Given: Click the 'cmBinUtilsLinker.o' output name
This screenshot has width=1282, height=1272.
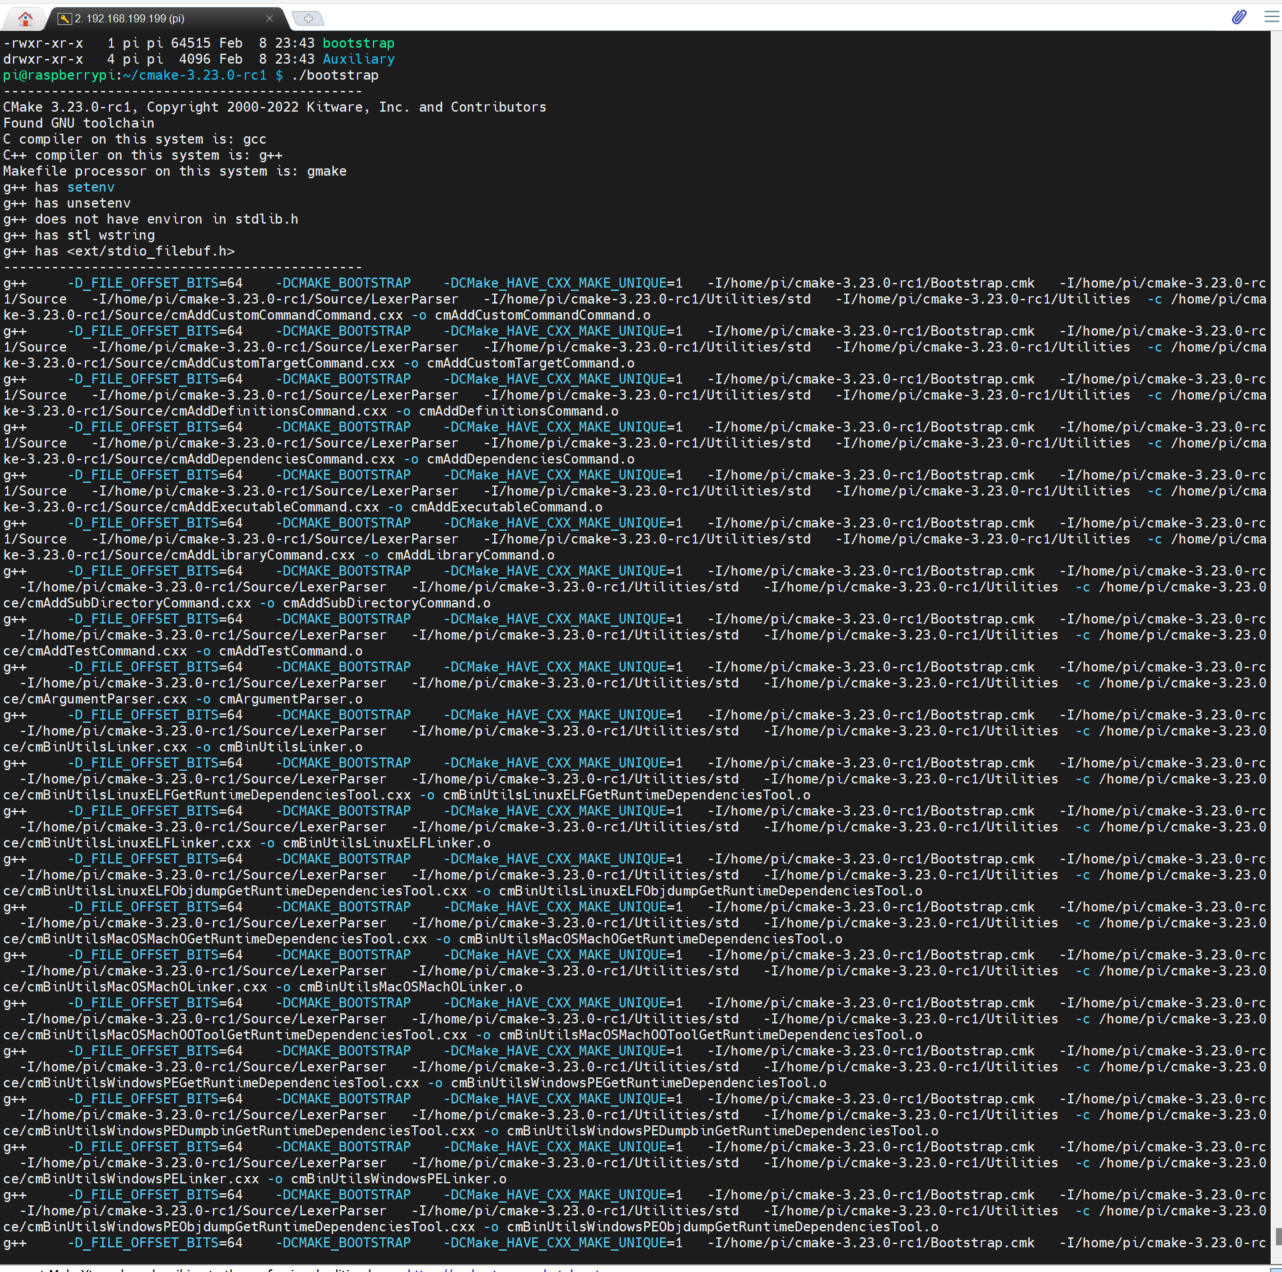Looking at the screenshot, I should click(x=291, y=747).
